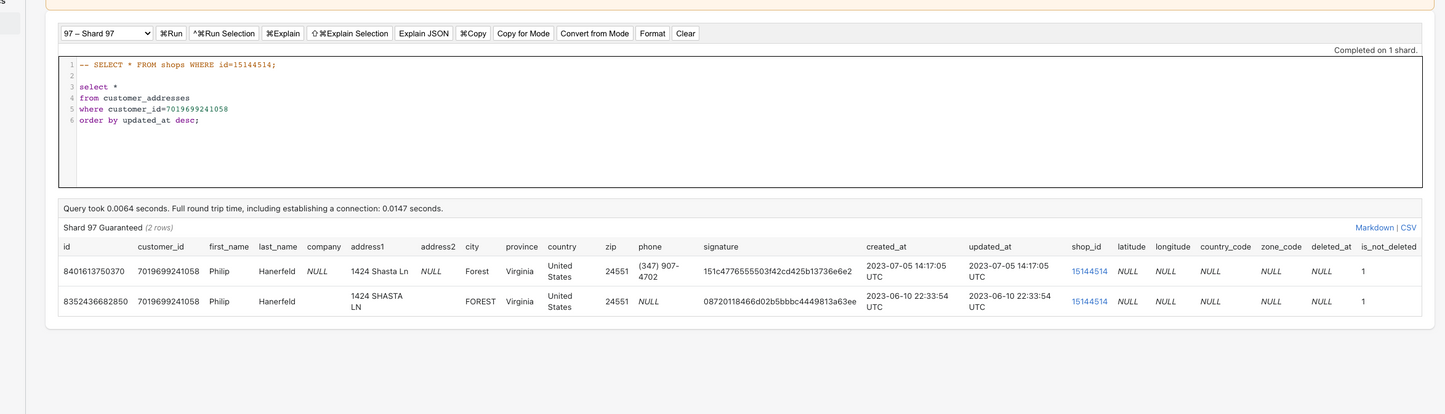Click the Convert from Mode button

(x=594, y=34)
